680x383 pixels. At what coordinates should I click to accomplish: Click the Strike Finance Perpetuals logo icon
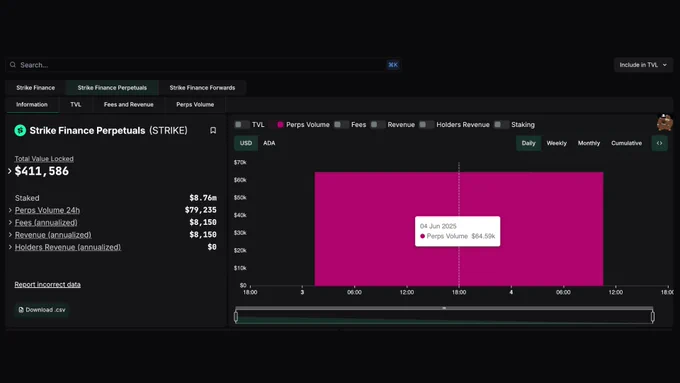click(20, 130)
